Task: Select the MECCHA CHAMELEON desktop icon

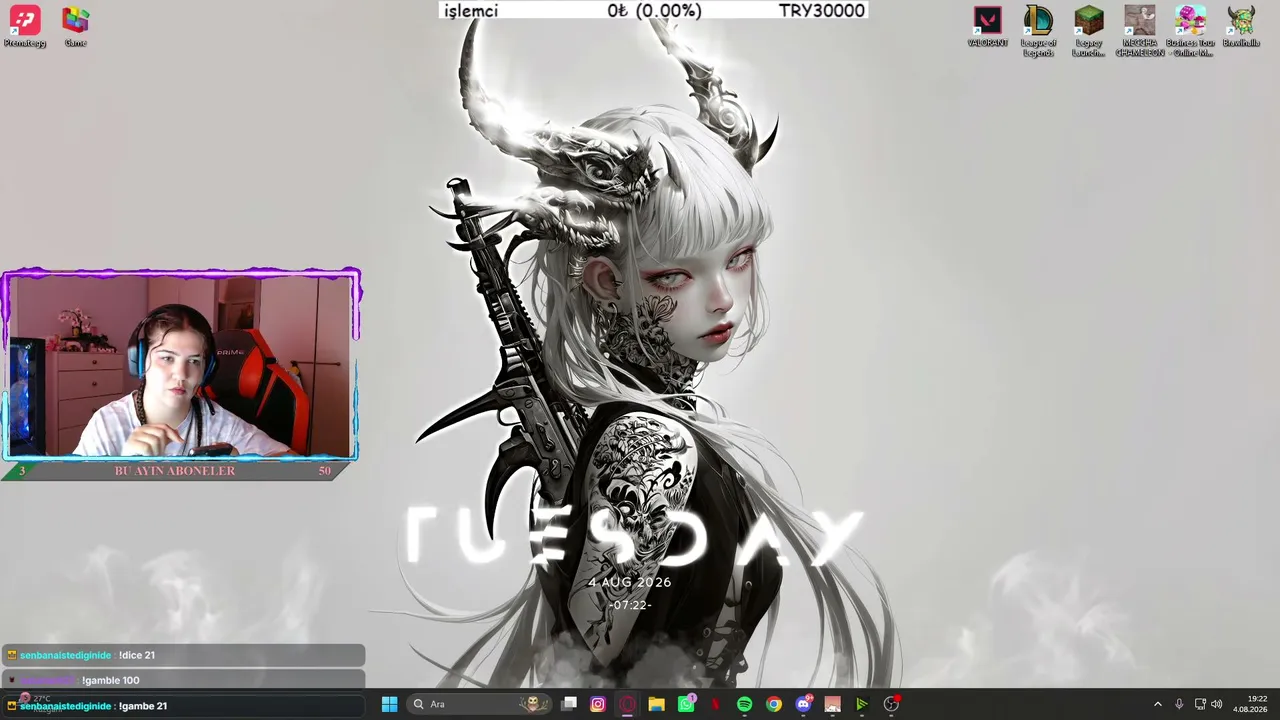Action: 1139,31
